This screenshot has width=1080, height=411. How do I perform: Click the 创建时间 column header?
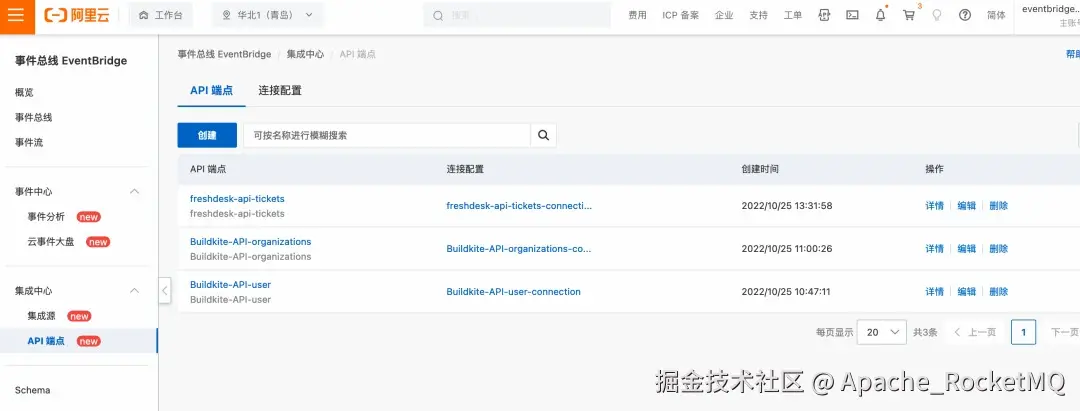click(x=760, y=169)
